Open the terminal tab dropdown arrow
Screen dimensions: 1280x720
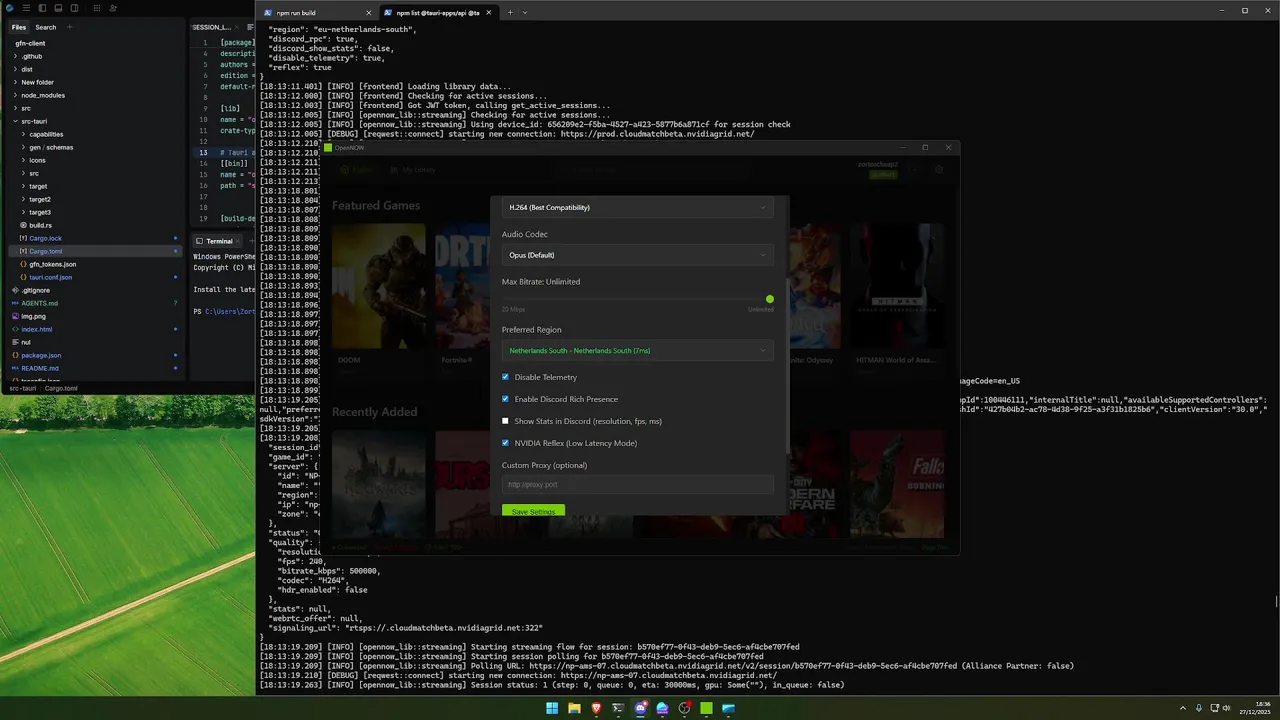click(525, 12)
